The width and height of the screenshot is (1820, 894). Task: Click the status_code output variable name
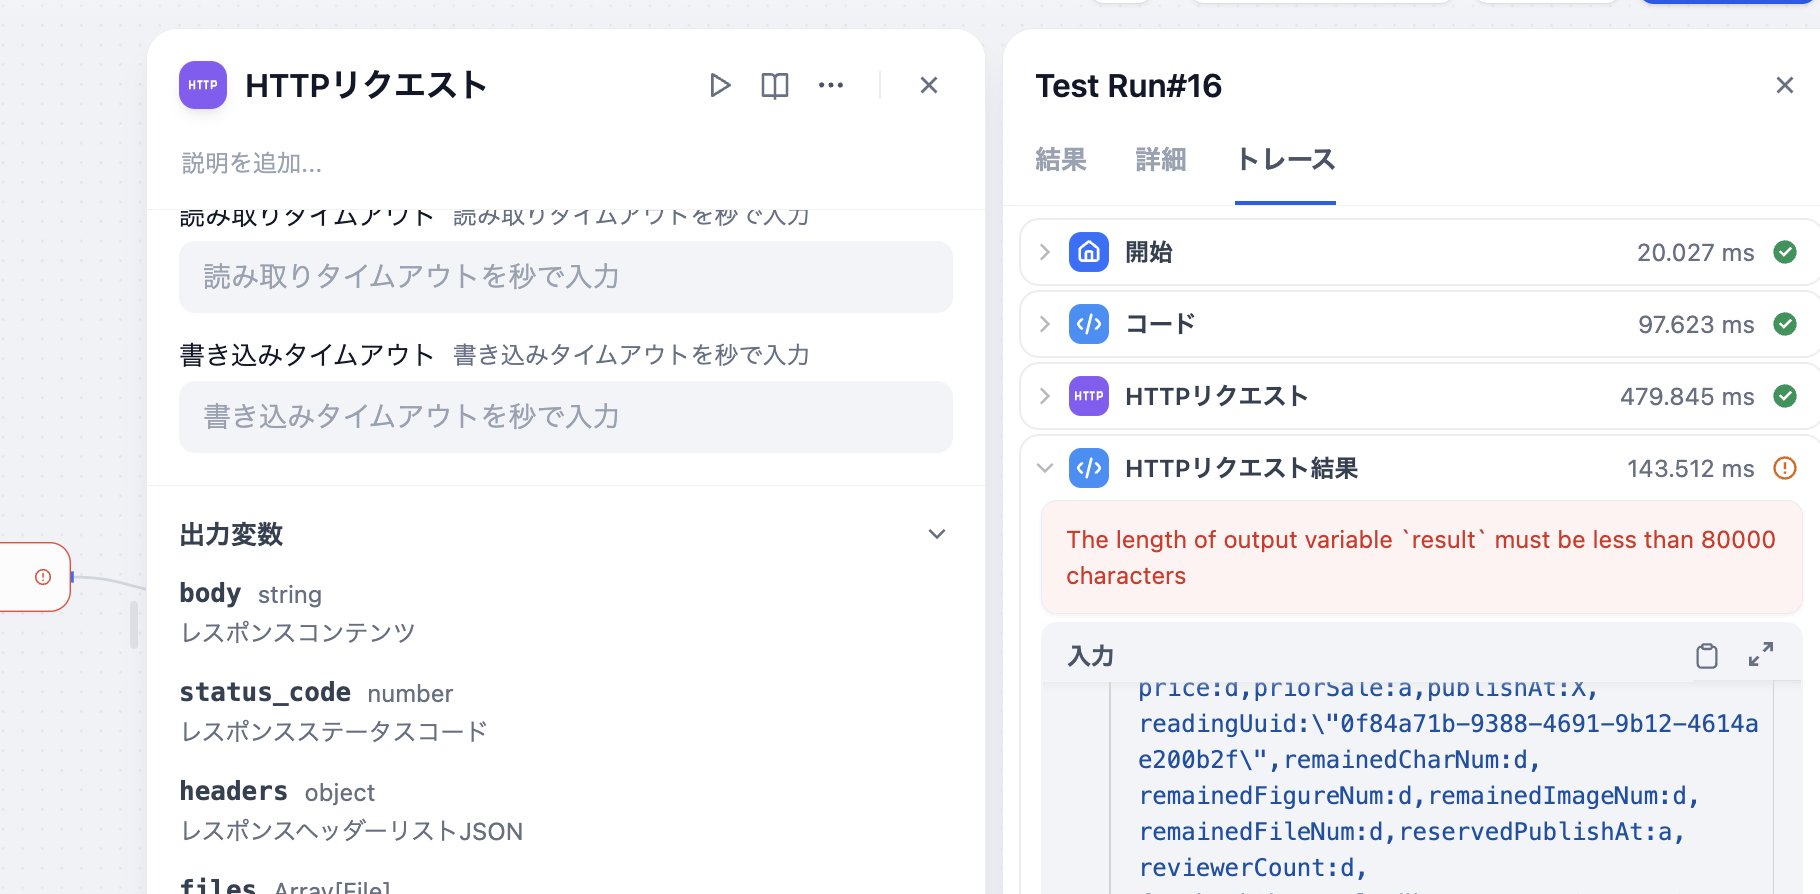click(x=265, y=692)
